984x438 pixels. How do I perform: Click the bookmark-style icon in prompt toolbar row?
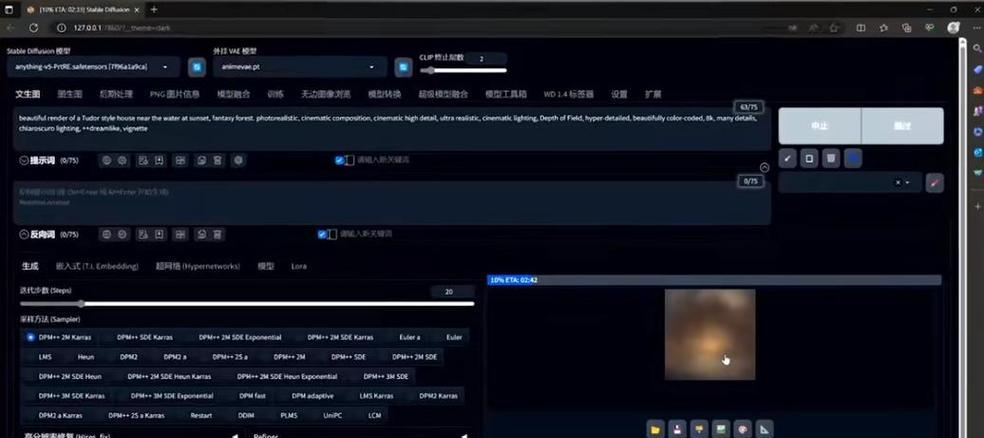pos(159,161)
